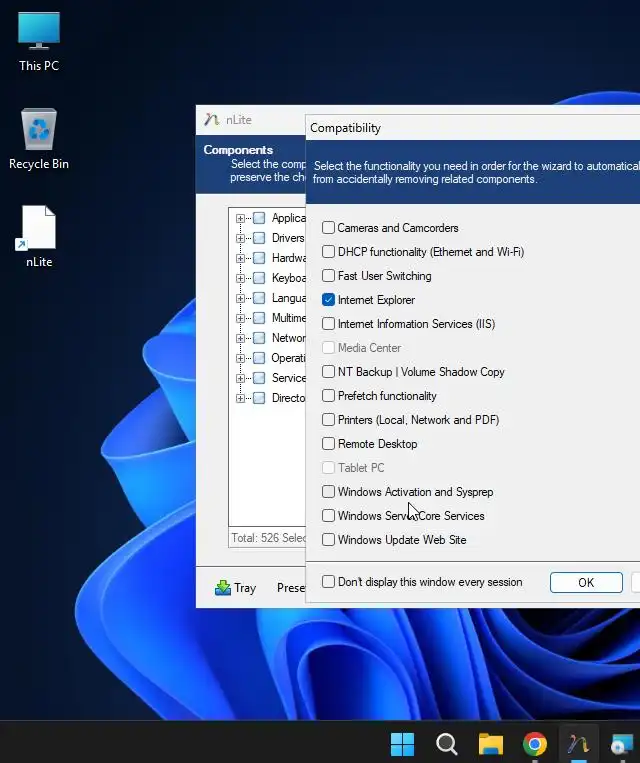640x763 pixels.
Task: Expand the Multimedia tree node
Action: 240,318
